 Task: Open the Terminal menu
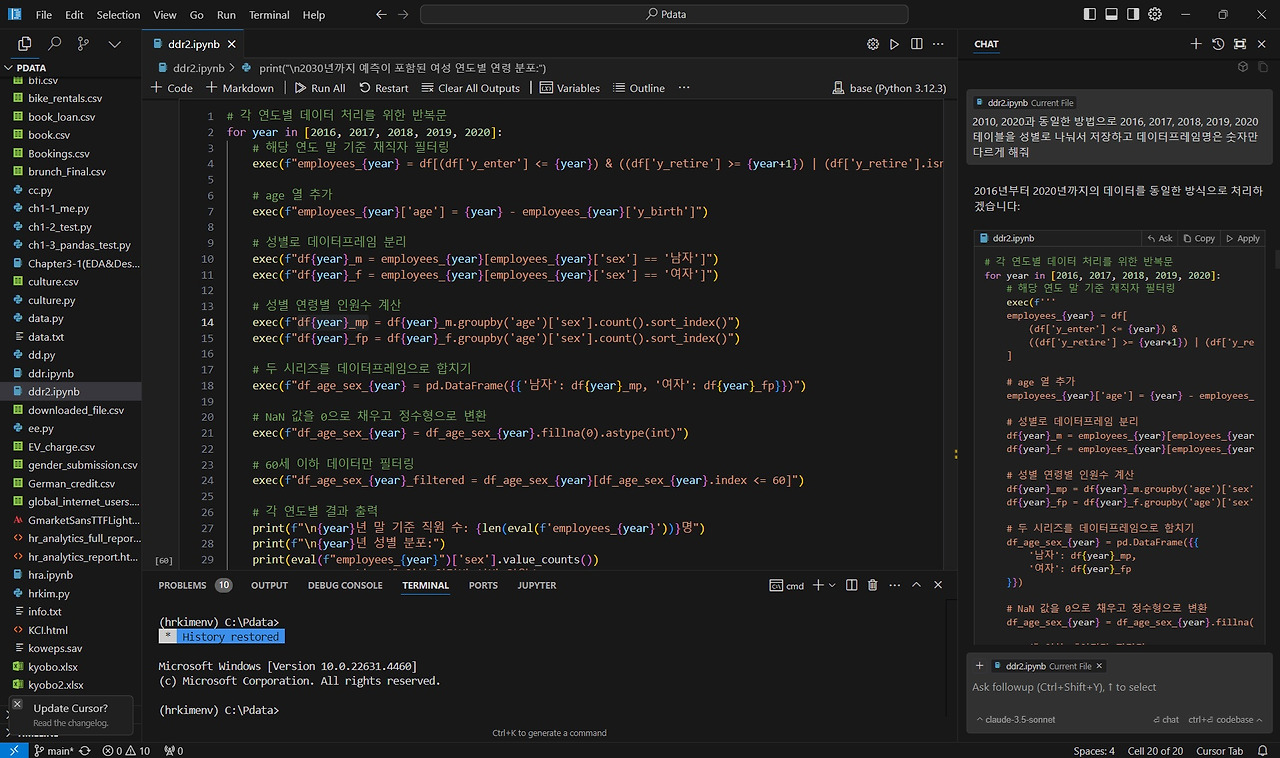click(269, 15)
